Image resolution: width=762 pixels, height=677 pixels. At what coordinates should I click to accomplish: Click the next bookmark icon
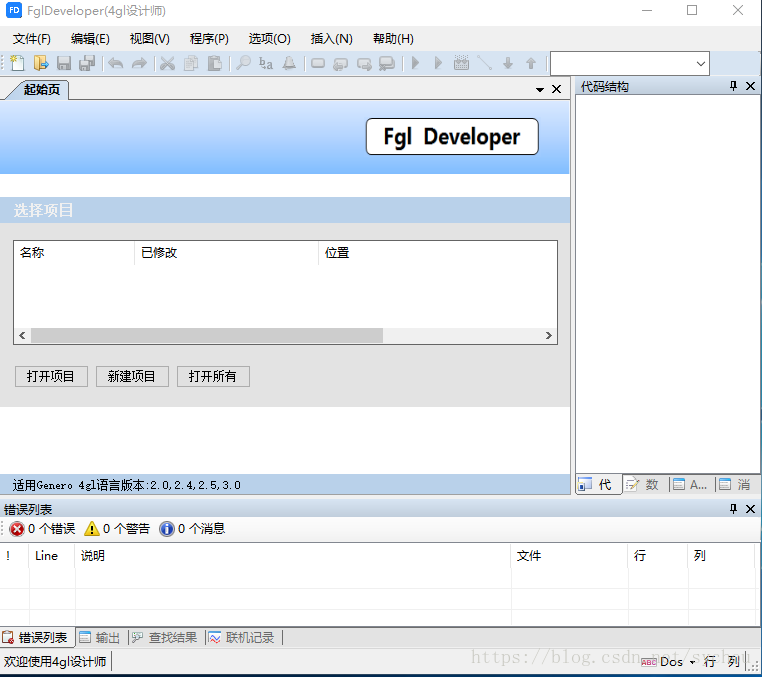[364, 64]
